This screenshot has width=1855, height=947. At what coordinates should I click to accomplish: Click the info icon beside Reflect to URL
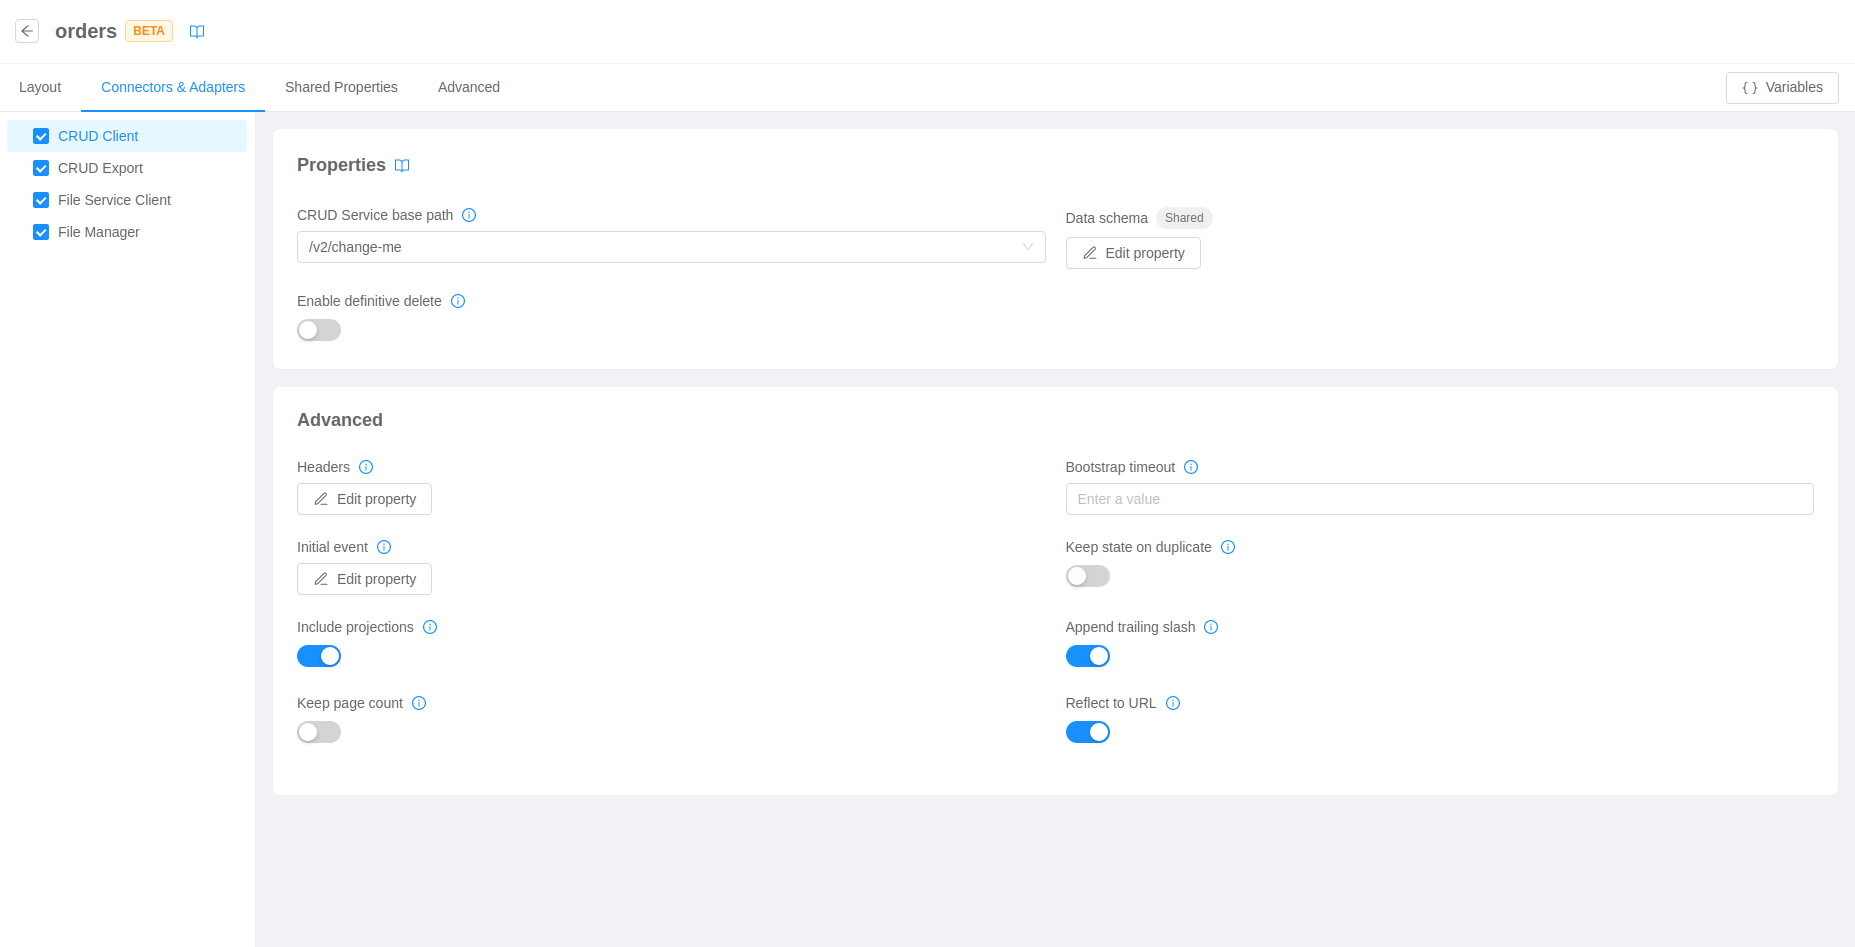(1173, 703)
